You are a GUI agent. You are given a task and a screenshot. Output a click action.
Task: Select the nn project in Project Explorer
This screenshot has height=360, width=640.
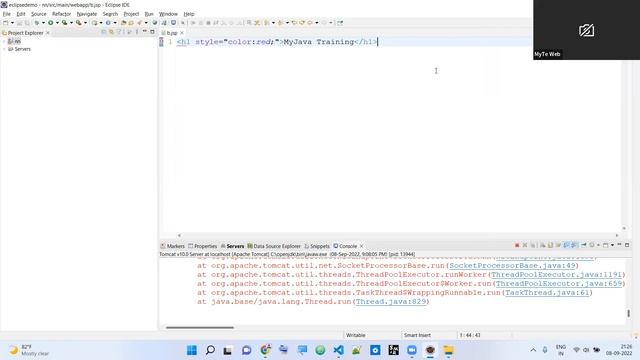pyautogui.click(x=14, y=41)
